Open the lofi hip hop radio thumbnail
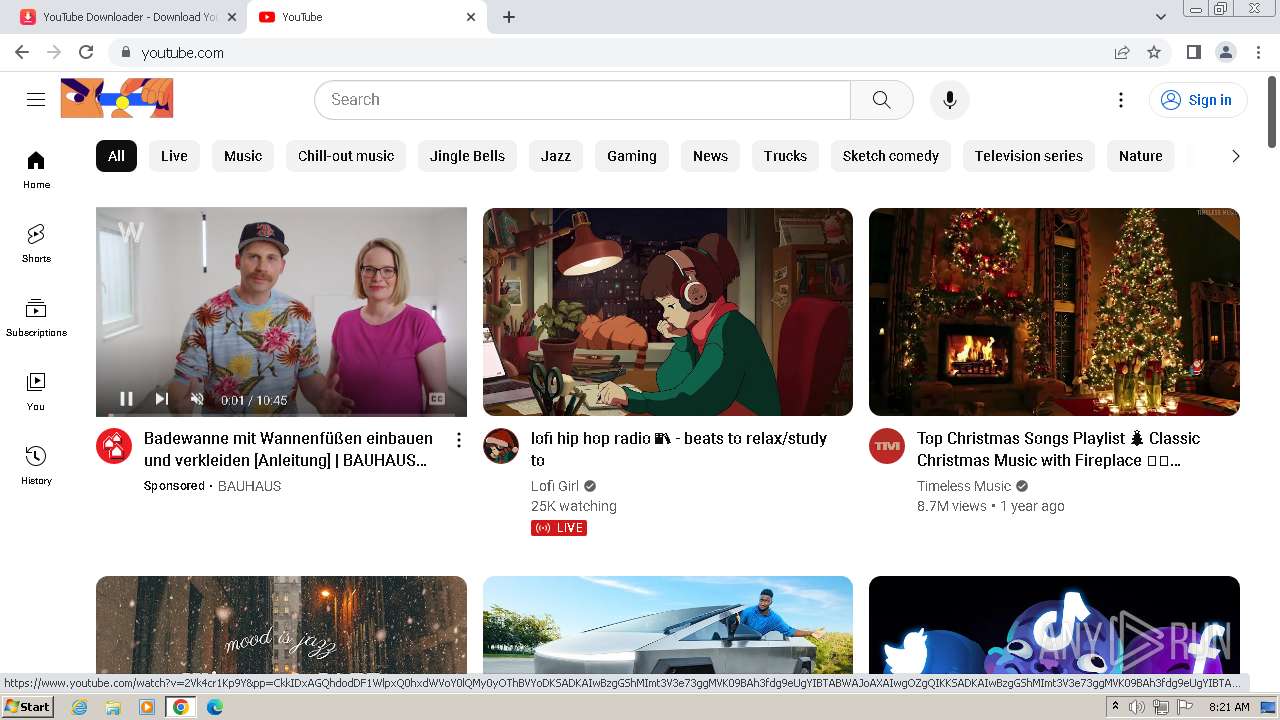The image size is (1280, 720). (x=668, y=312)
